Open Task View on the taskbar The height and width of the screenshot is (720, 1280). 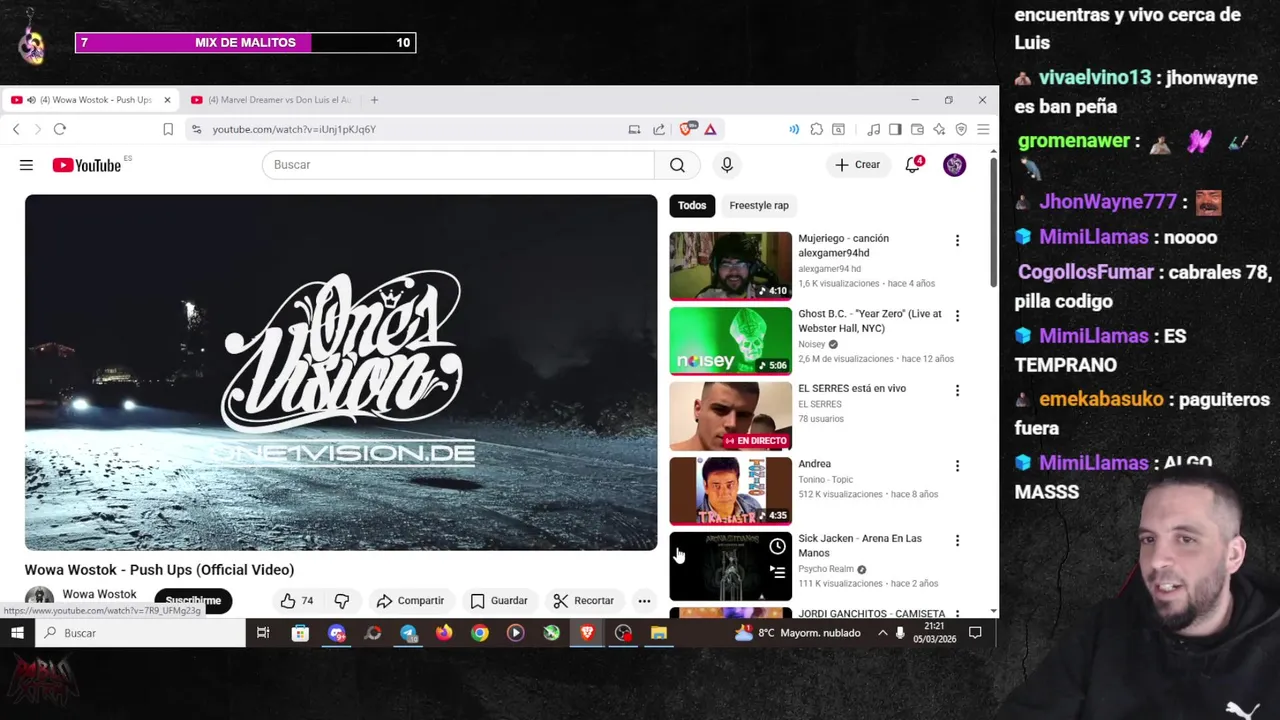tap(263, 633)
